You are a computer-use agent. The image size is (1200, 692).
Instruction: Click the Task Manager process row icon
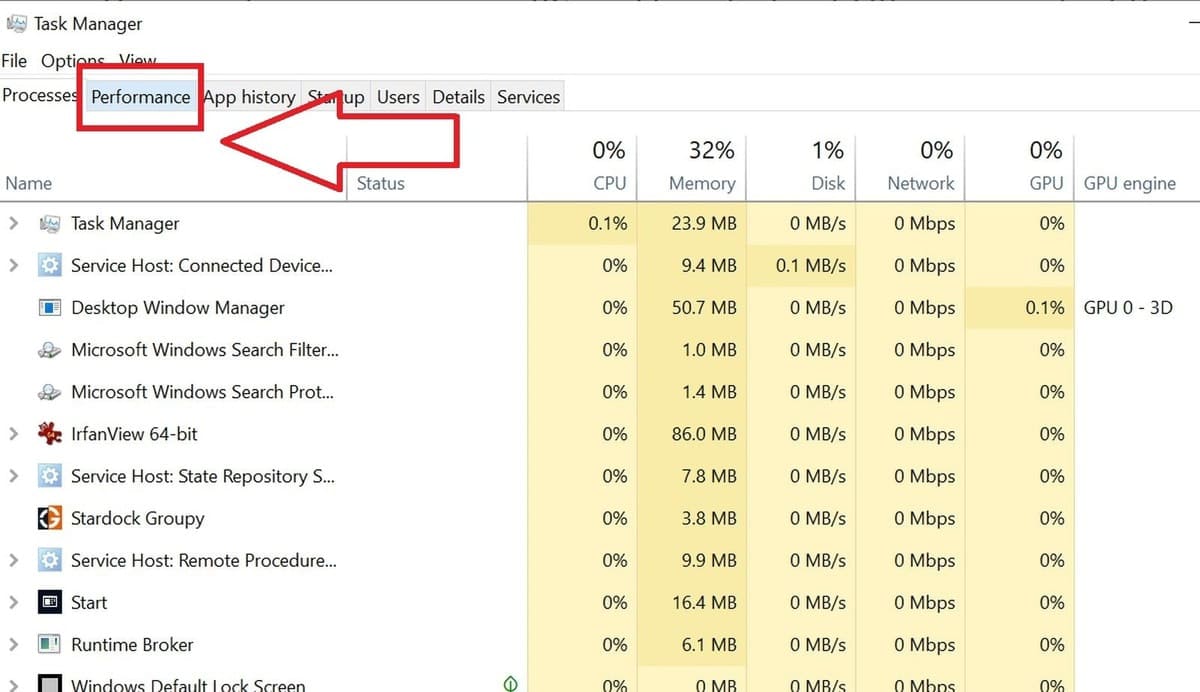pos(49,224)
